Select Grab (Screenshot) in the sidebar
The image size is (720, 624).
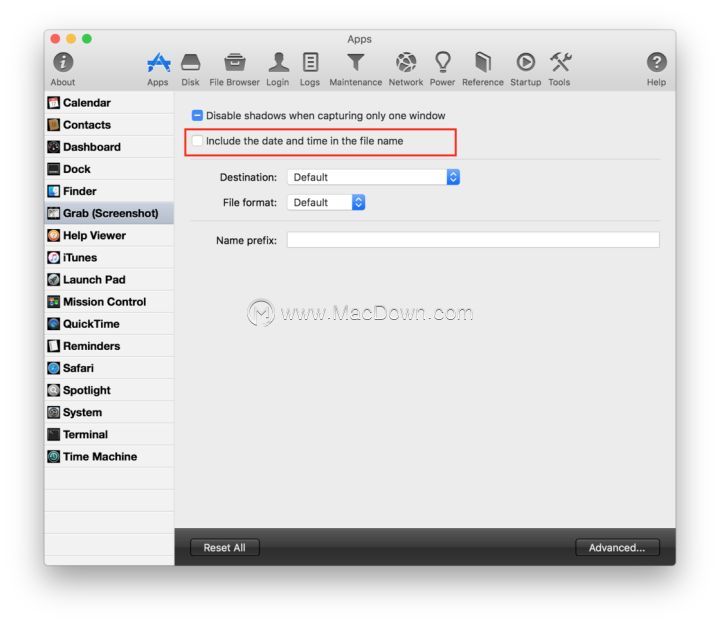tap(109, 213)
